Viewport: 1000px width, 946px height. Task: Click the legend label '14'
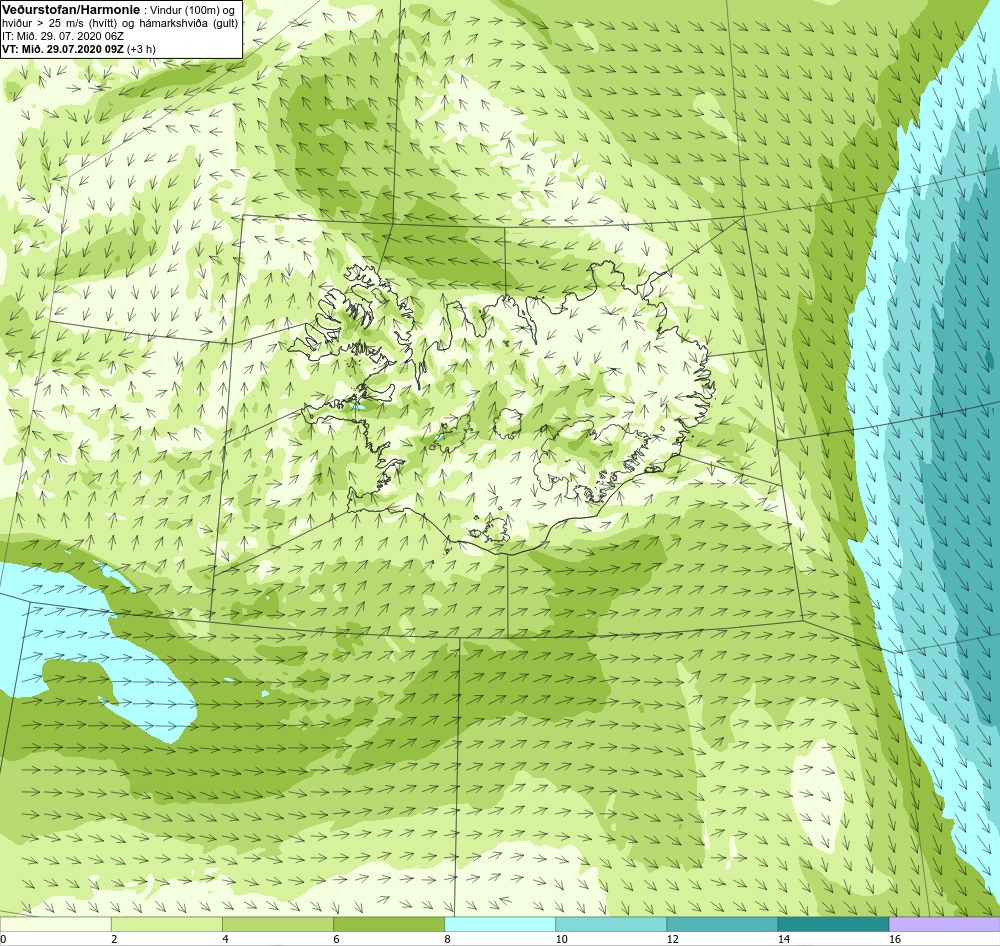[783, 939]
